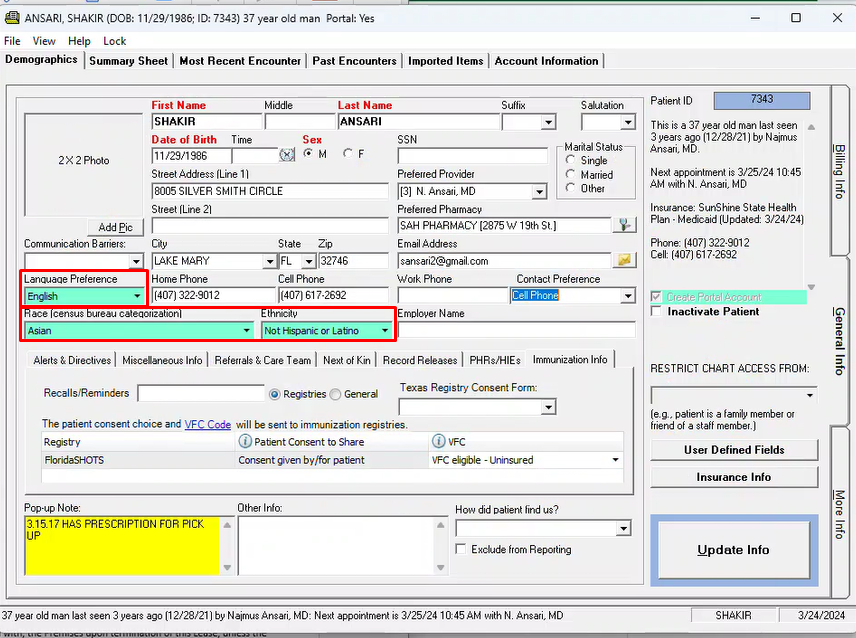Click the email envelope icon next to Email Address
Image resolution: width=856 pixels, height=638 pixels.
coord(626,260)
